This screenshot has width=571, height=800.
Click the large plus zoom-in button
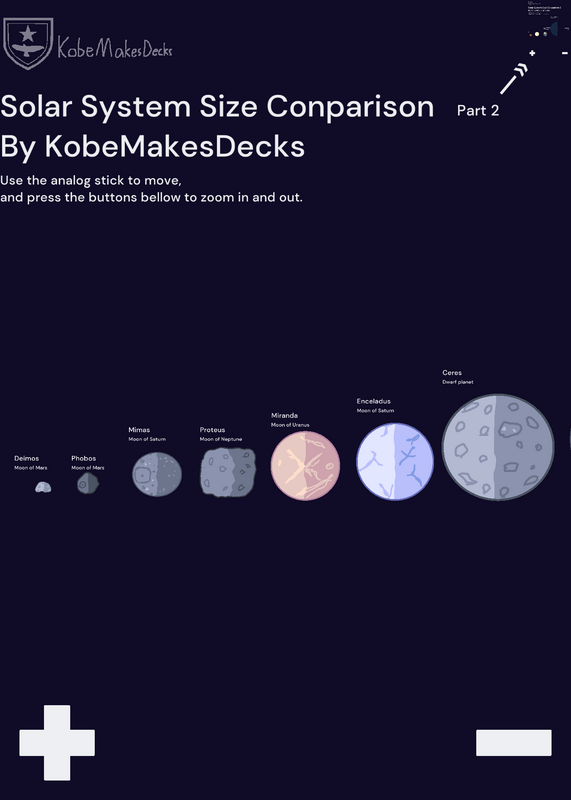[57, 742]
